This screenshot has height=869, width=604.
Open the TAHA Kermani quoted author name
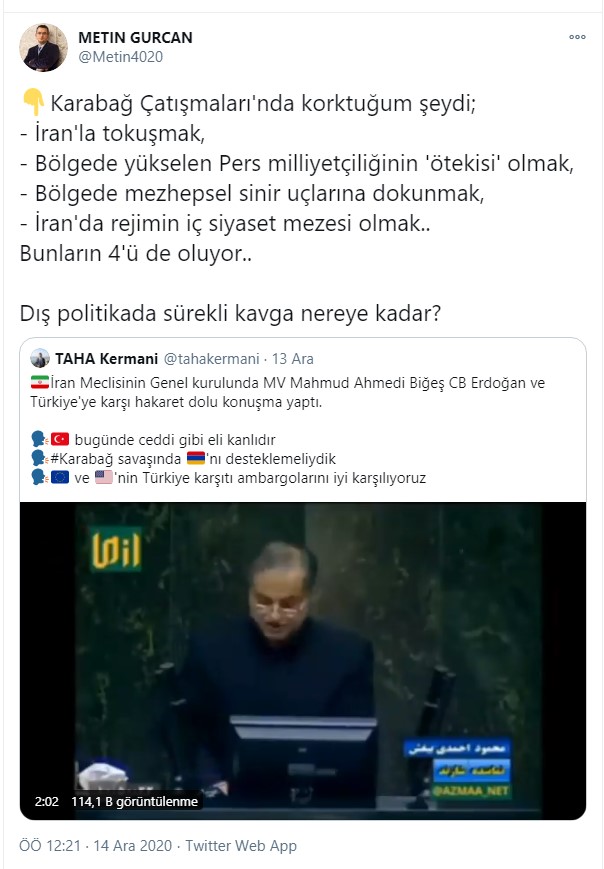tap(106, 359)
